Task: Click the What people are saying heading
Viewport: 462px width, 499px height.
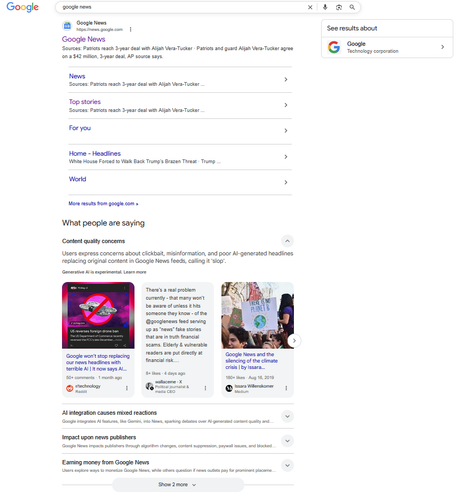Action: [103, 223]
